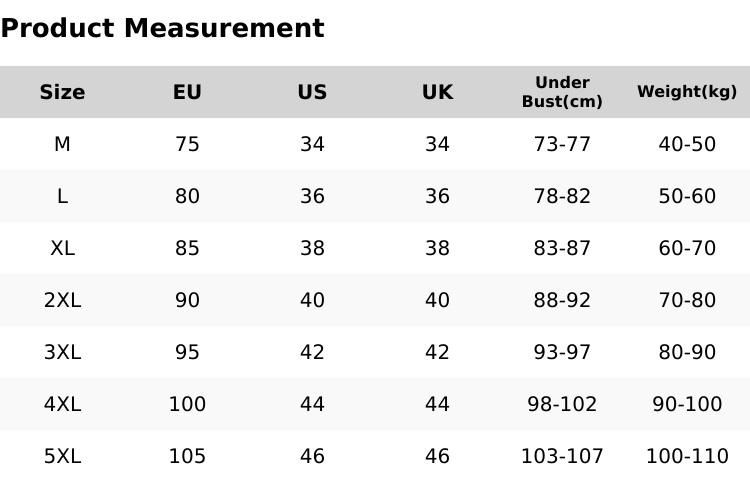Select the UK column header
The image size is (750, 482).
437,92
